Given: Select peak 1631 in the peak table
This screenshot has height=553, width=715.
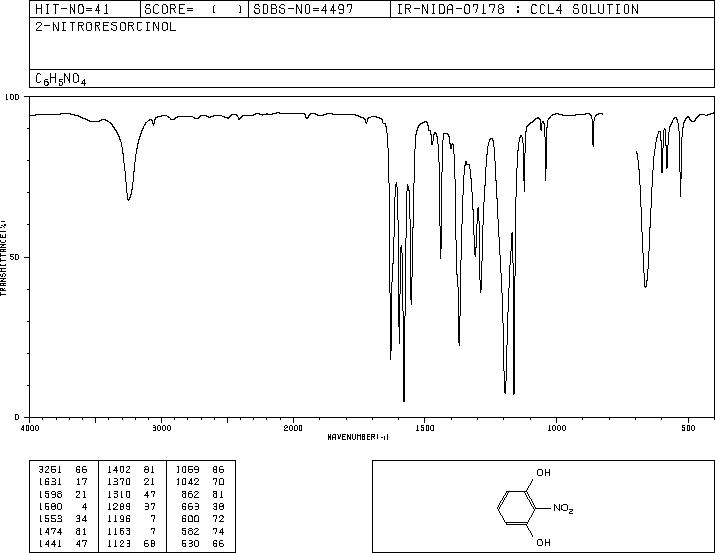Looking at the screenshot, I should pos(50,482).
